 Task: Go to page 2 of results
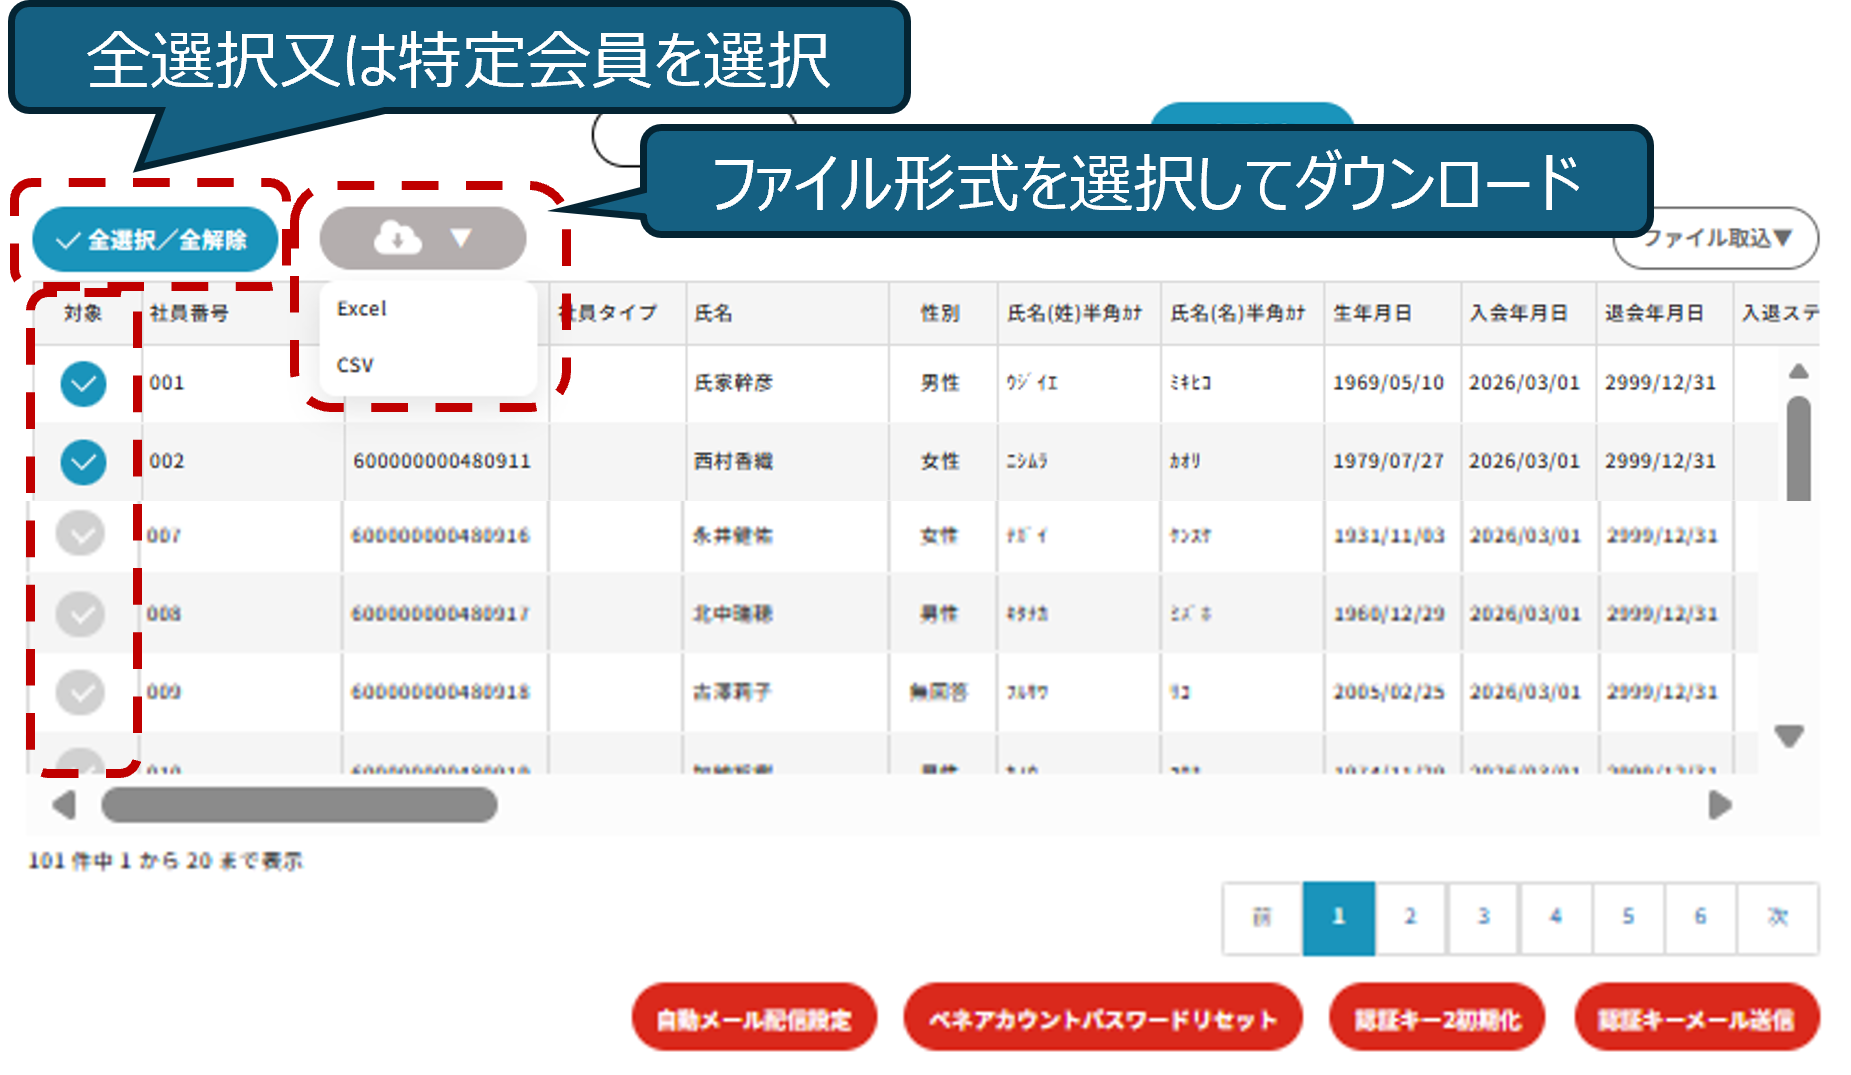(x=1410, y=917)
